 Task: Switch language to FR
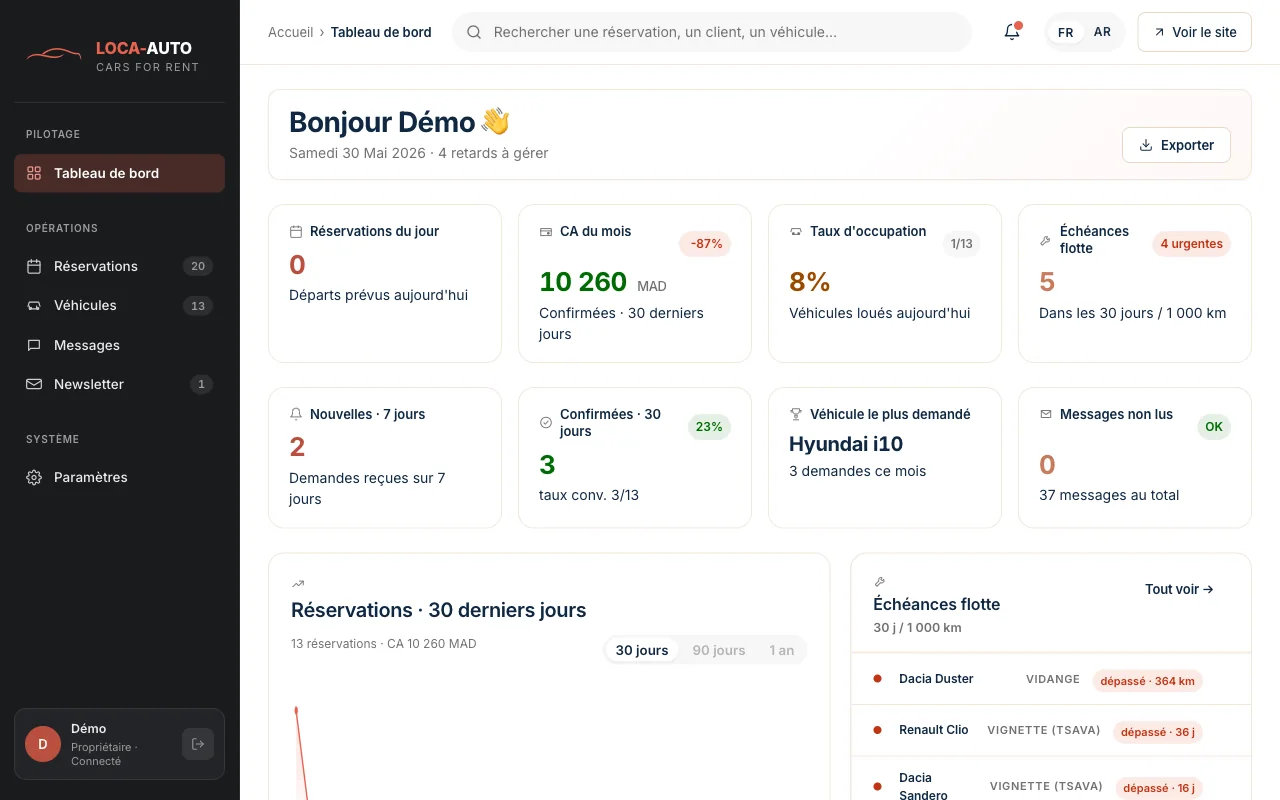(1065, 32)
